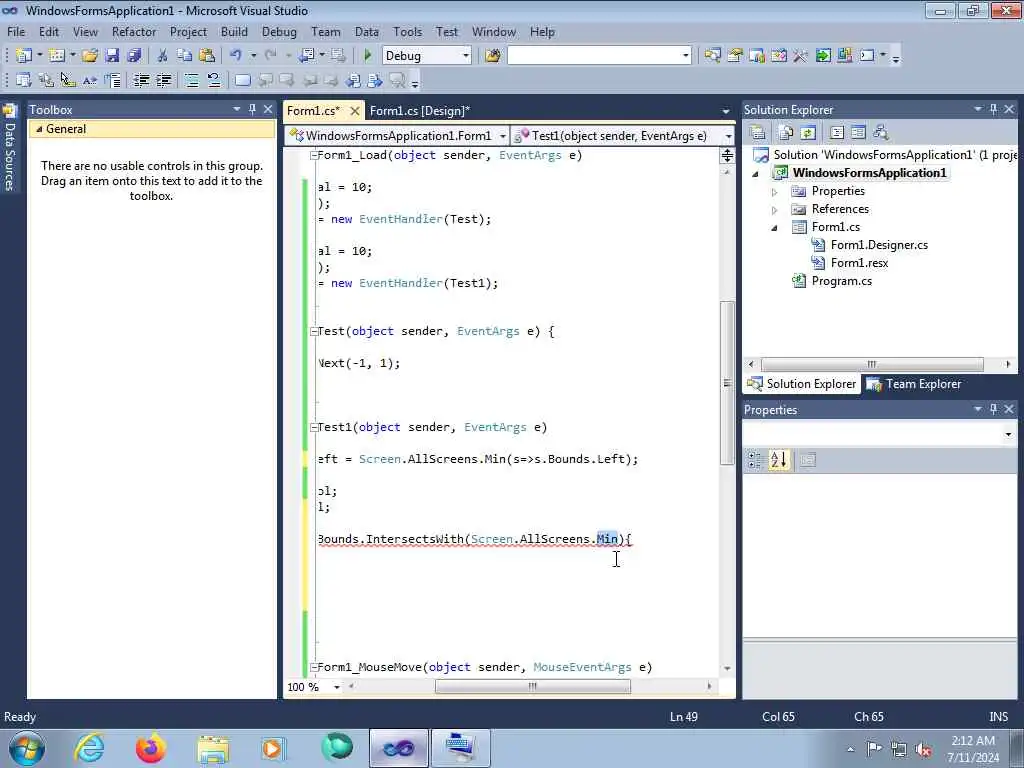Save the current file with floppy icon
This screenshot has height=768, width=1024.
pyautogui.click(x=112, y=56)
